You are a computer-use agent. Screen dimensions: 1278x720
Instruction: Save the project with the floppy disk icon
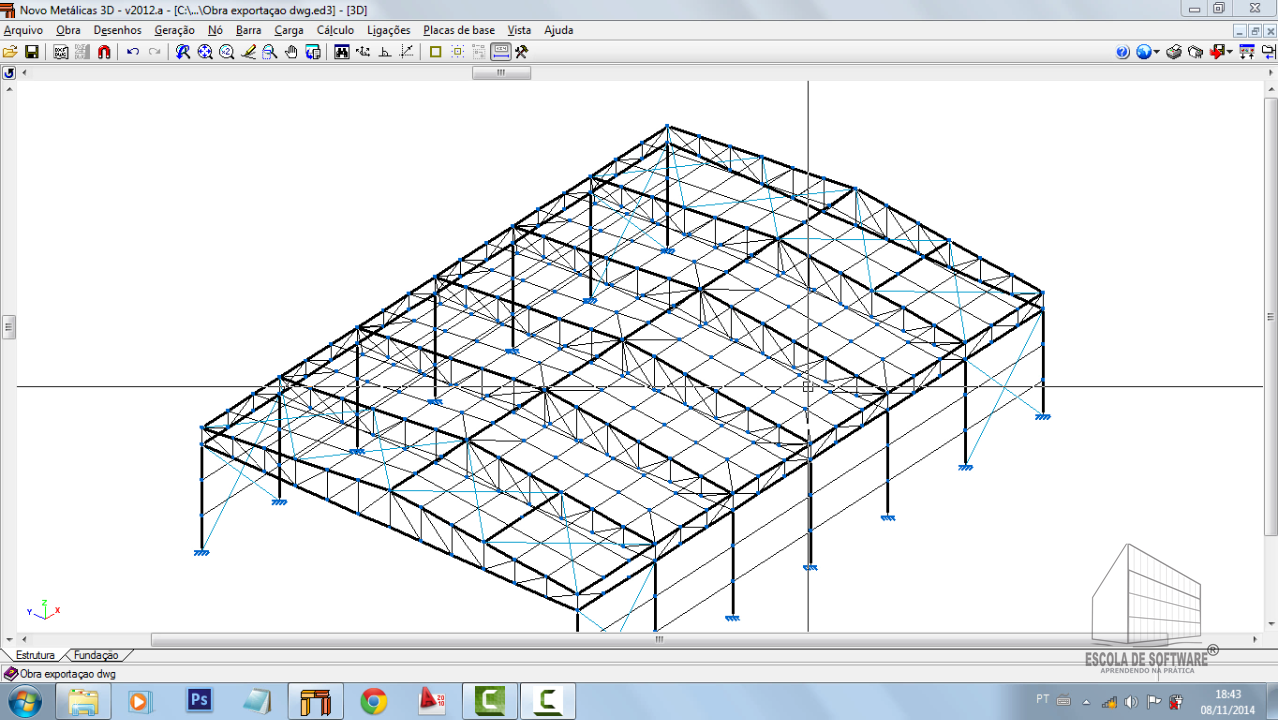[x=31, y=52]
